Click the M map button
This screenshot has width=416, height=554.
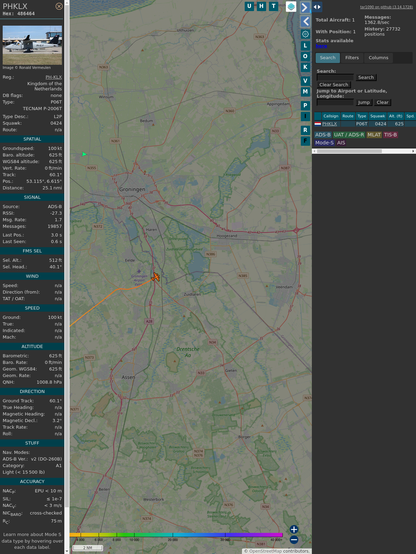tap(305, 92)
